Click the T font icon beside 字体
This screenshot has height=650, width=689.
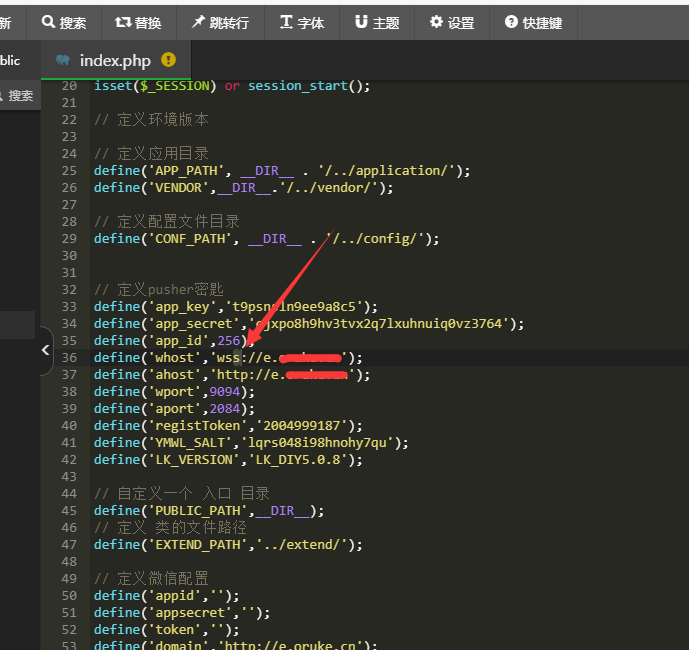click(286, 22)
